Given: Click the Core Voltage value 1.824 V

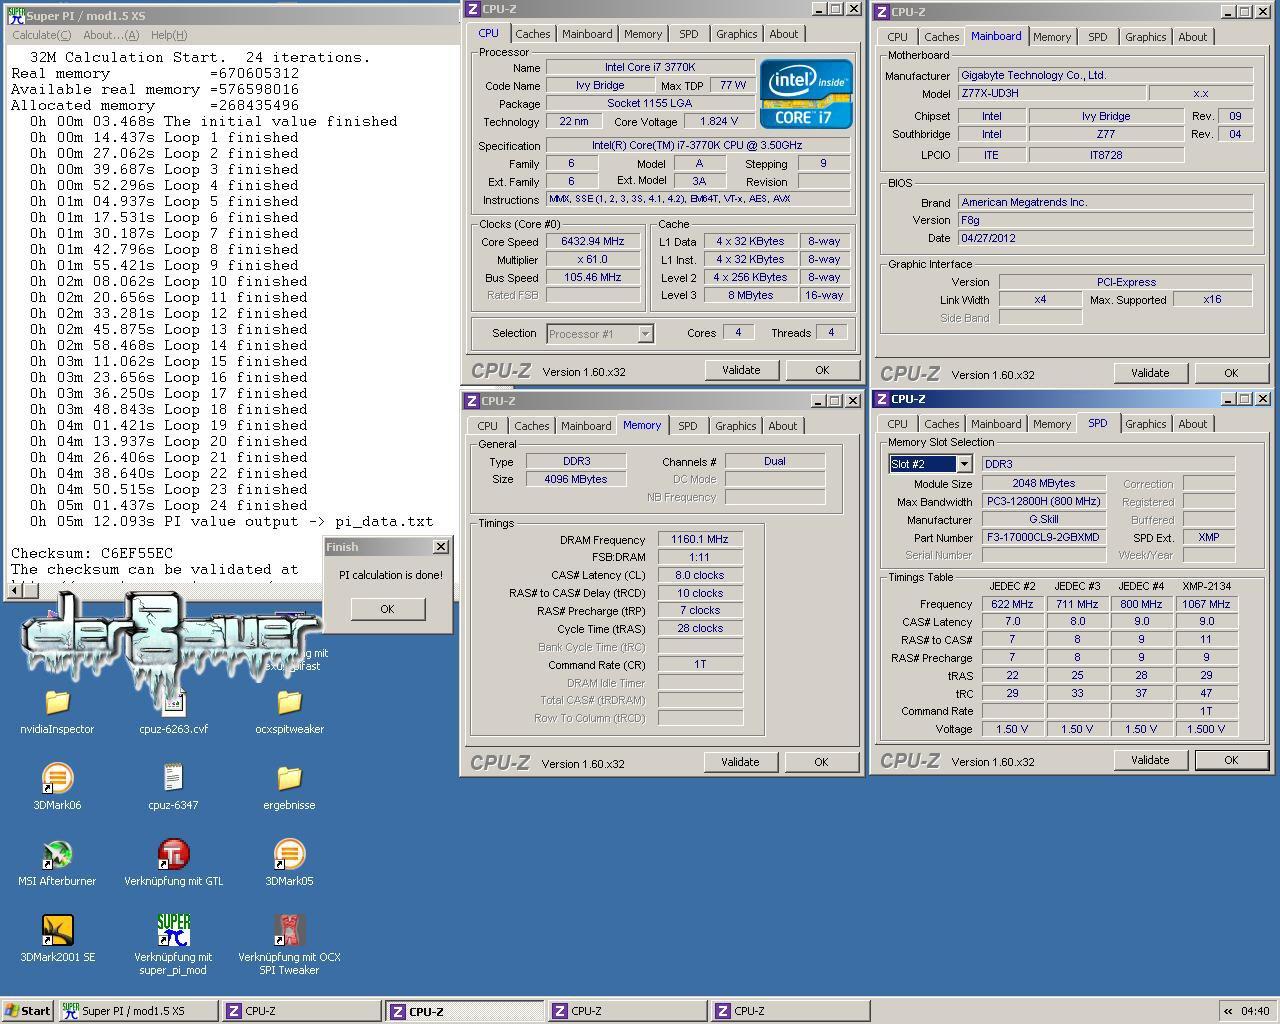Looking at the screenshot, I should click(718, 121).
